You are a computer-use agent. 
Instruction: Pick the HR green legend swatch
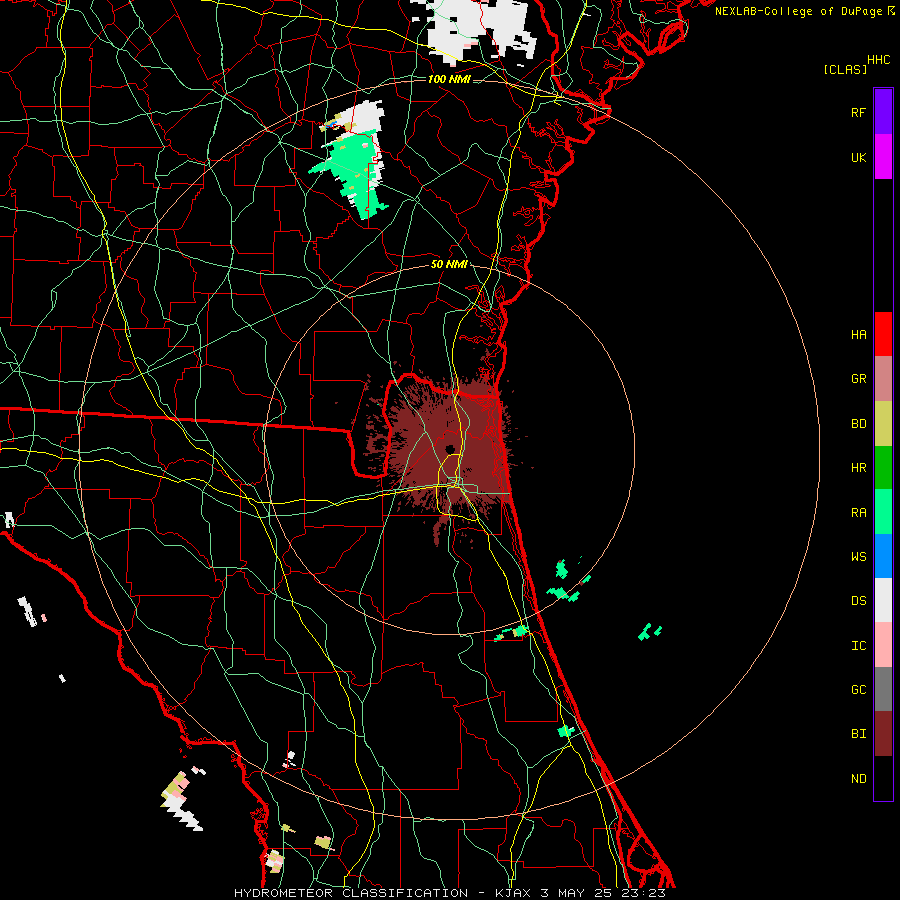[883, 468]
